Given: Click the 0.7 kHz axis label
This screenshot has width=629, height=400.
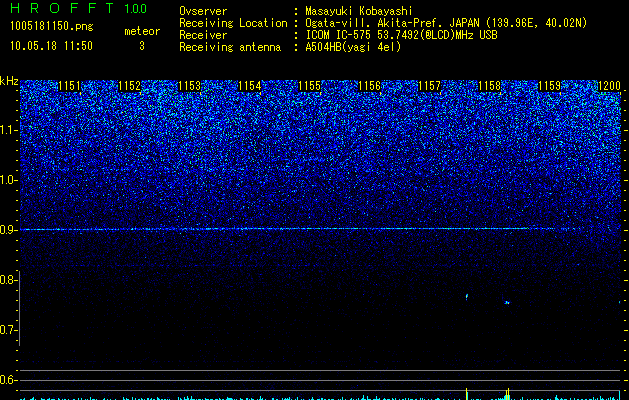Looking at the screenshot, I should (x=8, y=330).
